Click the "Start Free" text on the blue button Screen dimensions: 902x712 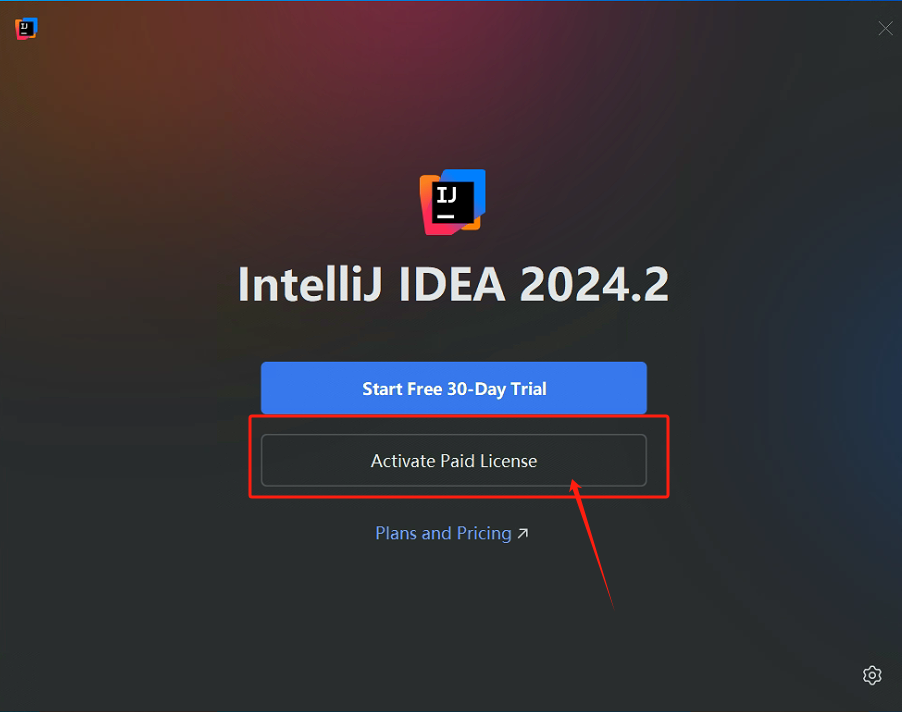point(402,388)
